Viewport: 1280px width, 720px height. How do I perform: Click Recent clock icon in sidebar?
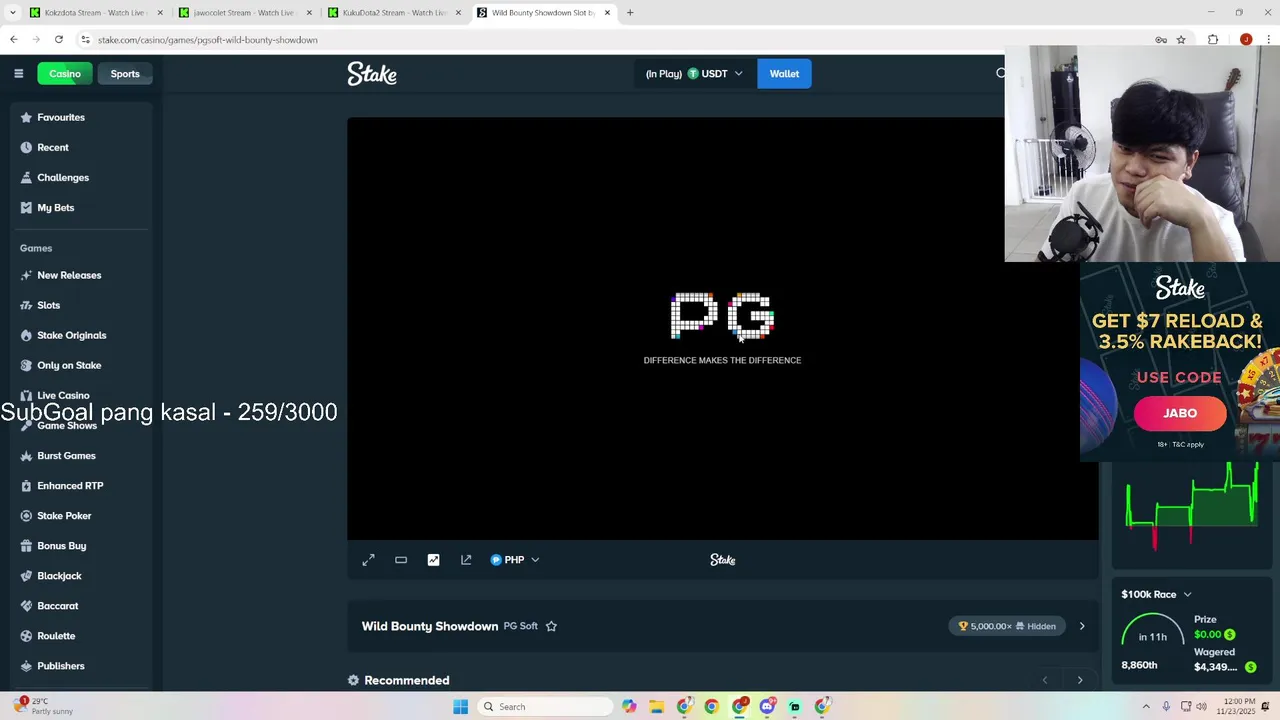coord(26,147)
